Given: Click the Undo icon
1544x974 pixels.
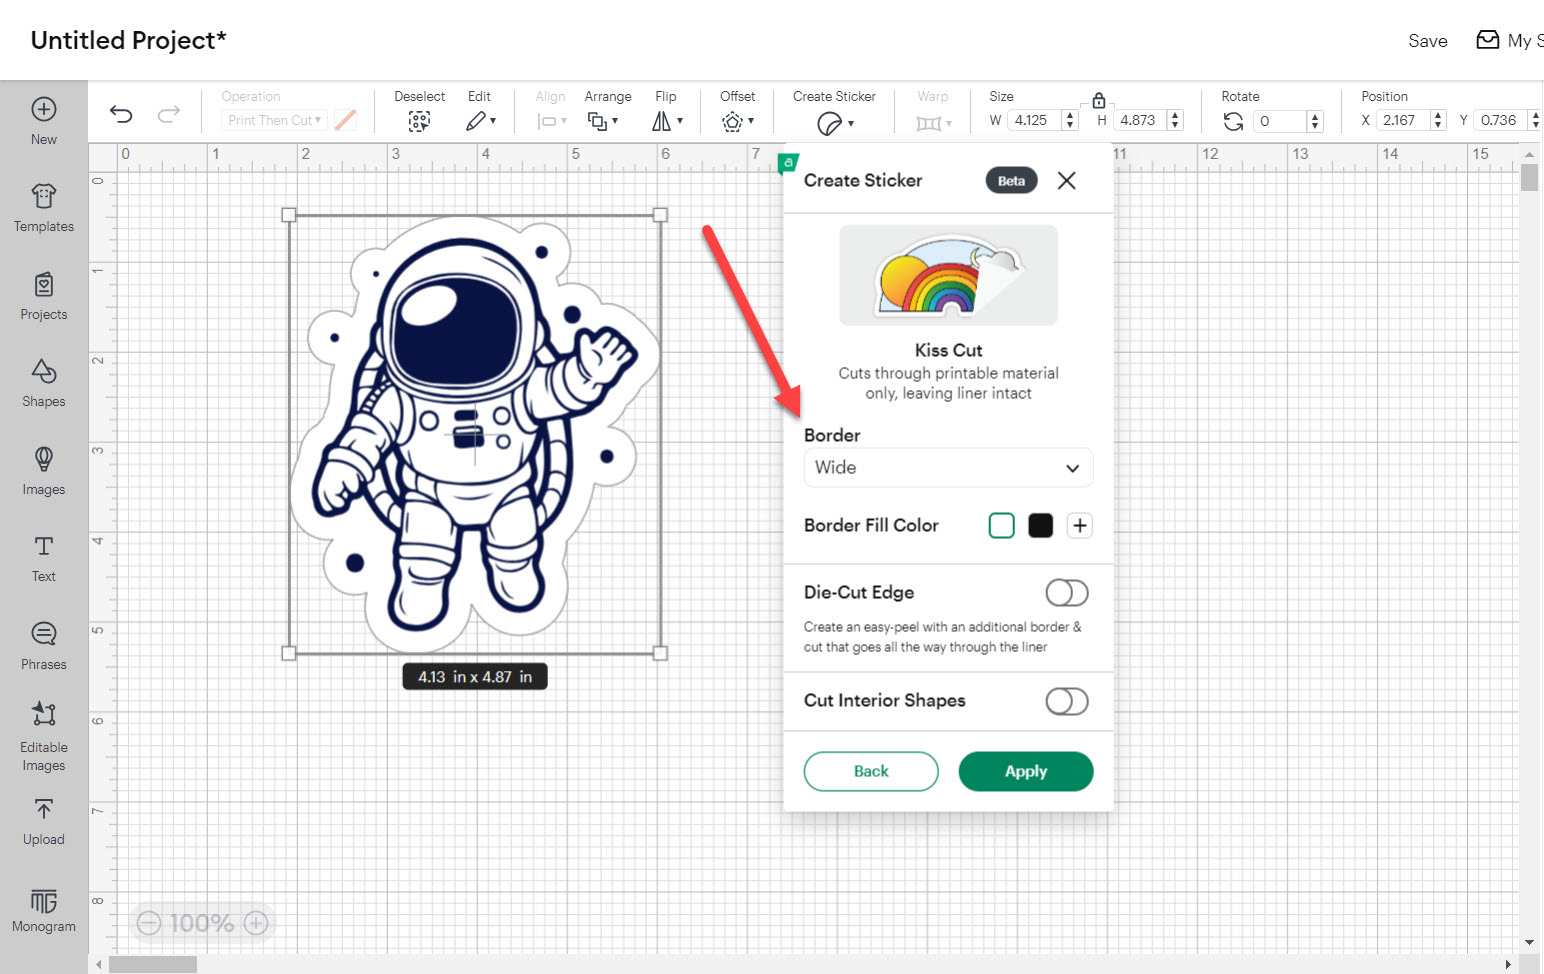Looking at the screenshot, I should (x=121, y=114).
